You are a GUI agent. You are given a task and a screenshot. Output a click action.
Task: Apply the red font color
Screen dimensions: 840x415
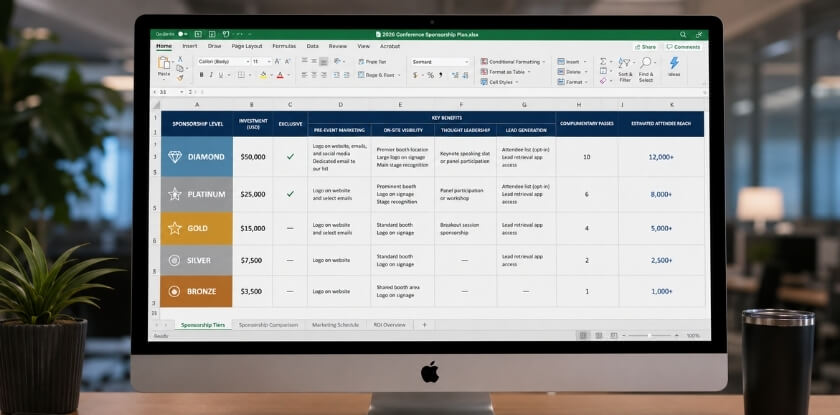pos(280,75)
